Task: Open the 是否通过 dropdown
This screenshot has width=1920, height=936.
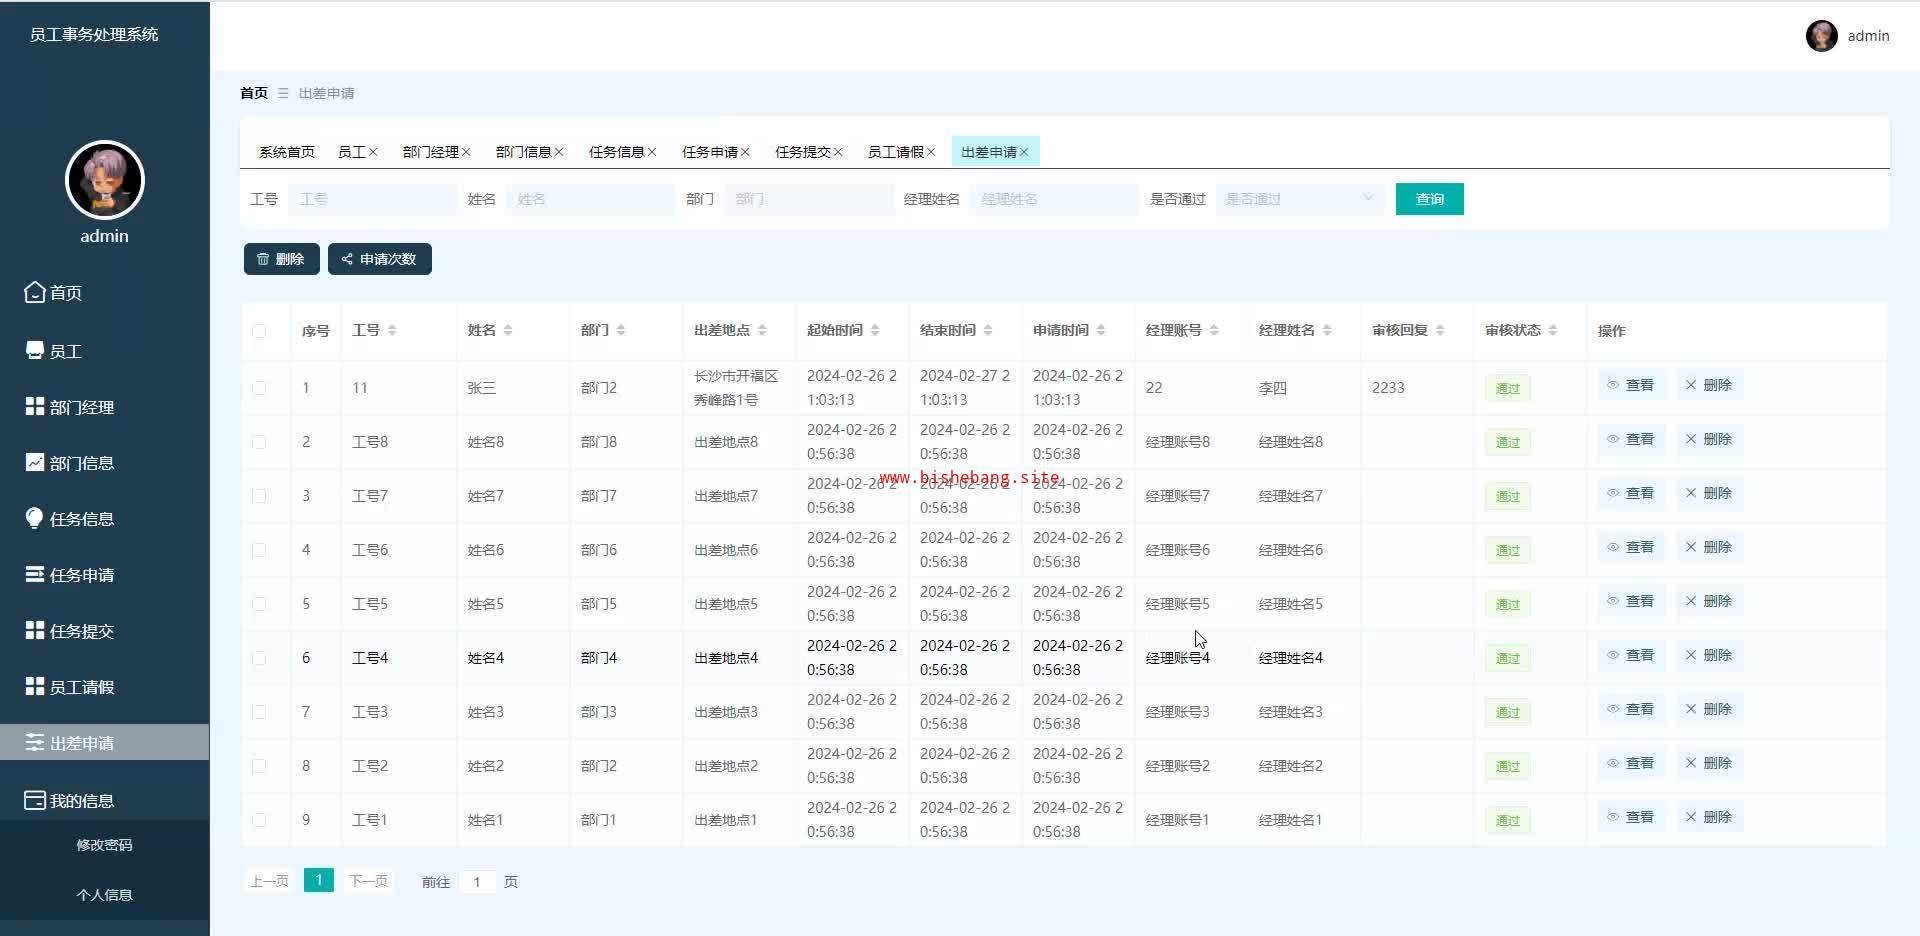Action: [x=1299, y=199]
